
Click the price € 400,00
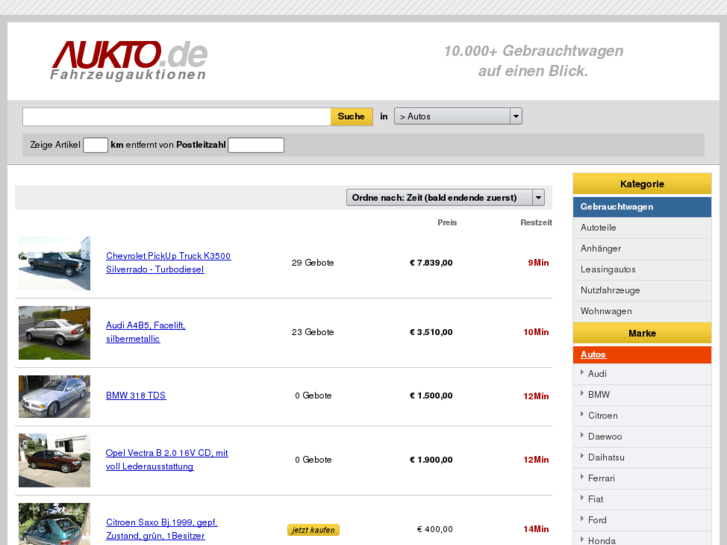coord(435,529)
